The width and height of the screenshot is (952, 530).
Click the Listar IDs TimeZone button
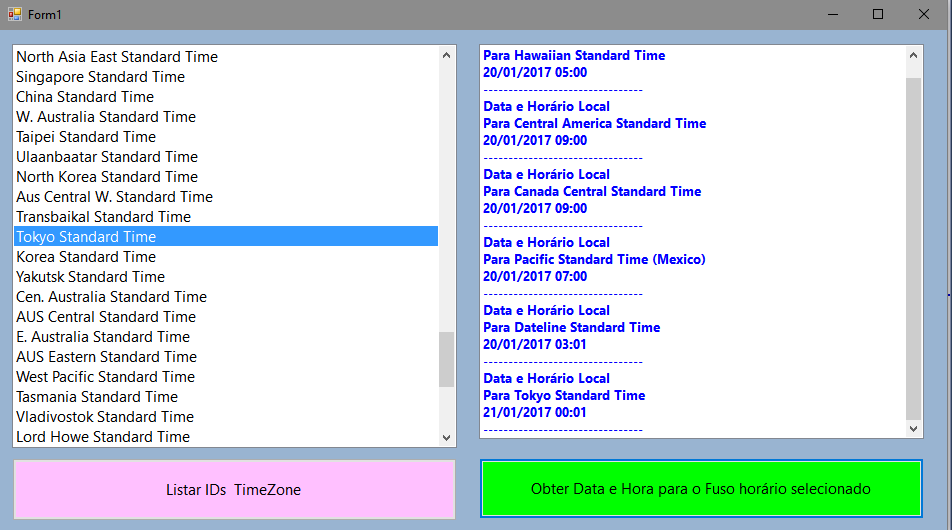pyautogui.click(x=234, y=489)
